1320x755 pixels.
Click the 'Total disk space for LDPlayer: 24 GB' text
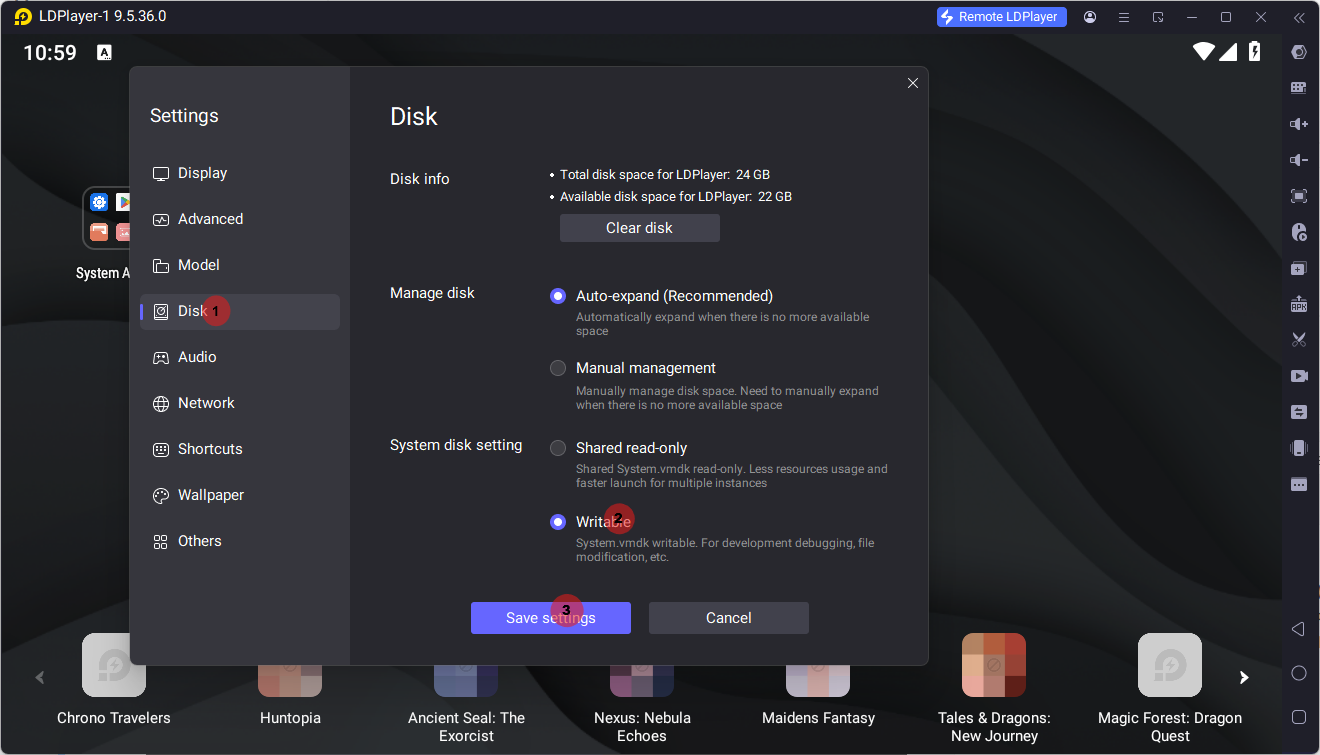tap(665, 174)
